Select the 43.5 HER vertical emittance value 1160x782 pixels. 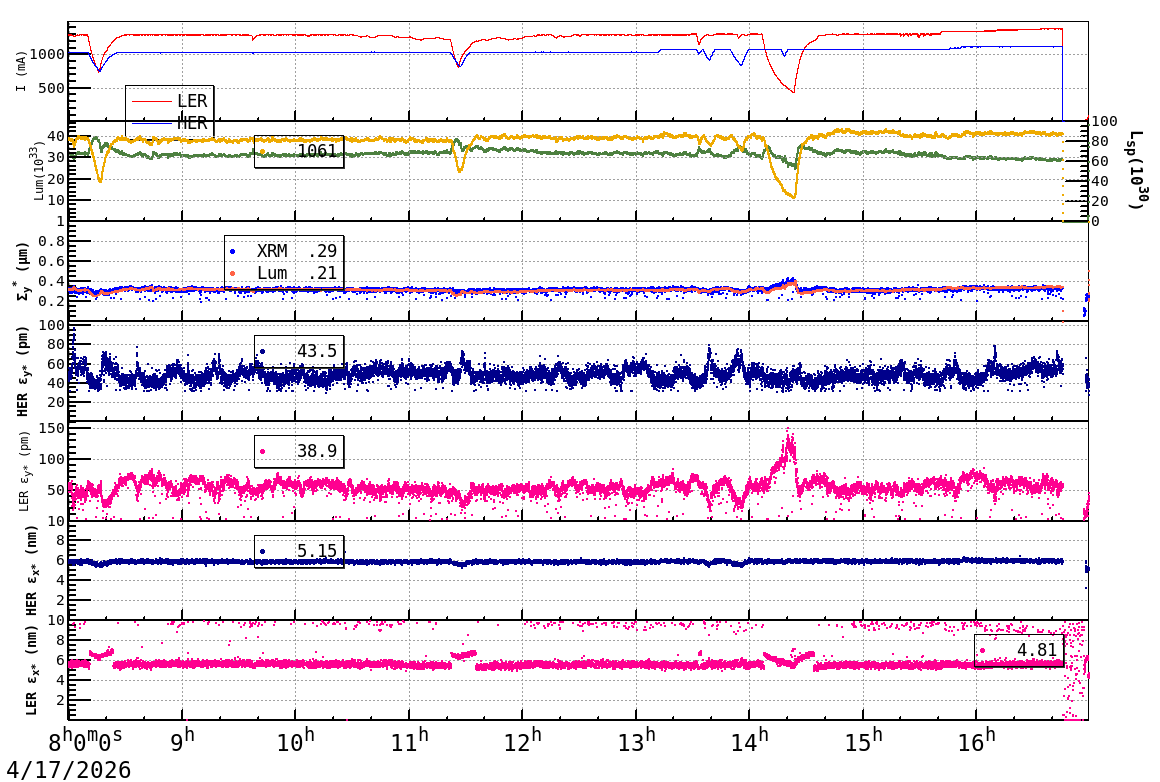pos(299,351)
